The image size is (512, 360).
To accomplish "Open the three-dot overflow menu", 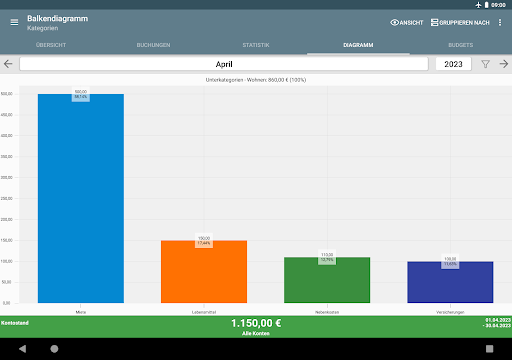I will pyautogui.click(x=500, y=22).
